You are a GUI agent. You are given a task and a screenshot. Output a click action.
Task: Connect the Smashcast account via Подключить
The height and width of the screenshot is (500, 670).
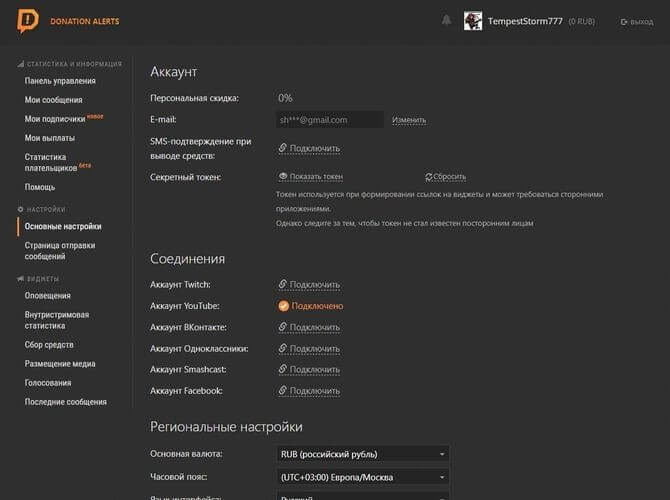pos(315,369)
